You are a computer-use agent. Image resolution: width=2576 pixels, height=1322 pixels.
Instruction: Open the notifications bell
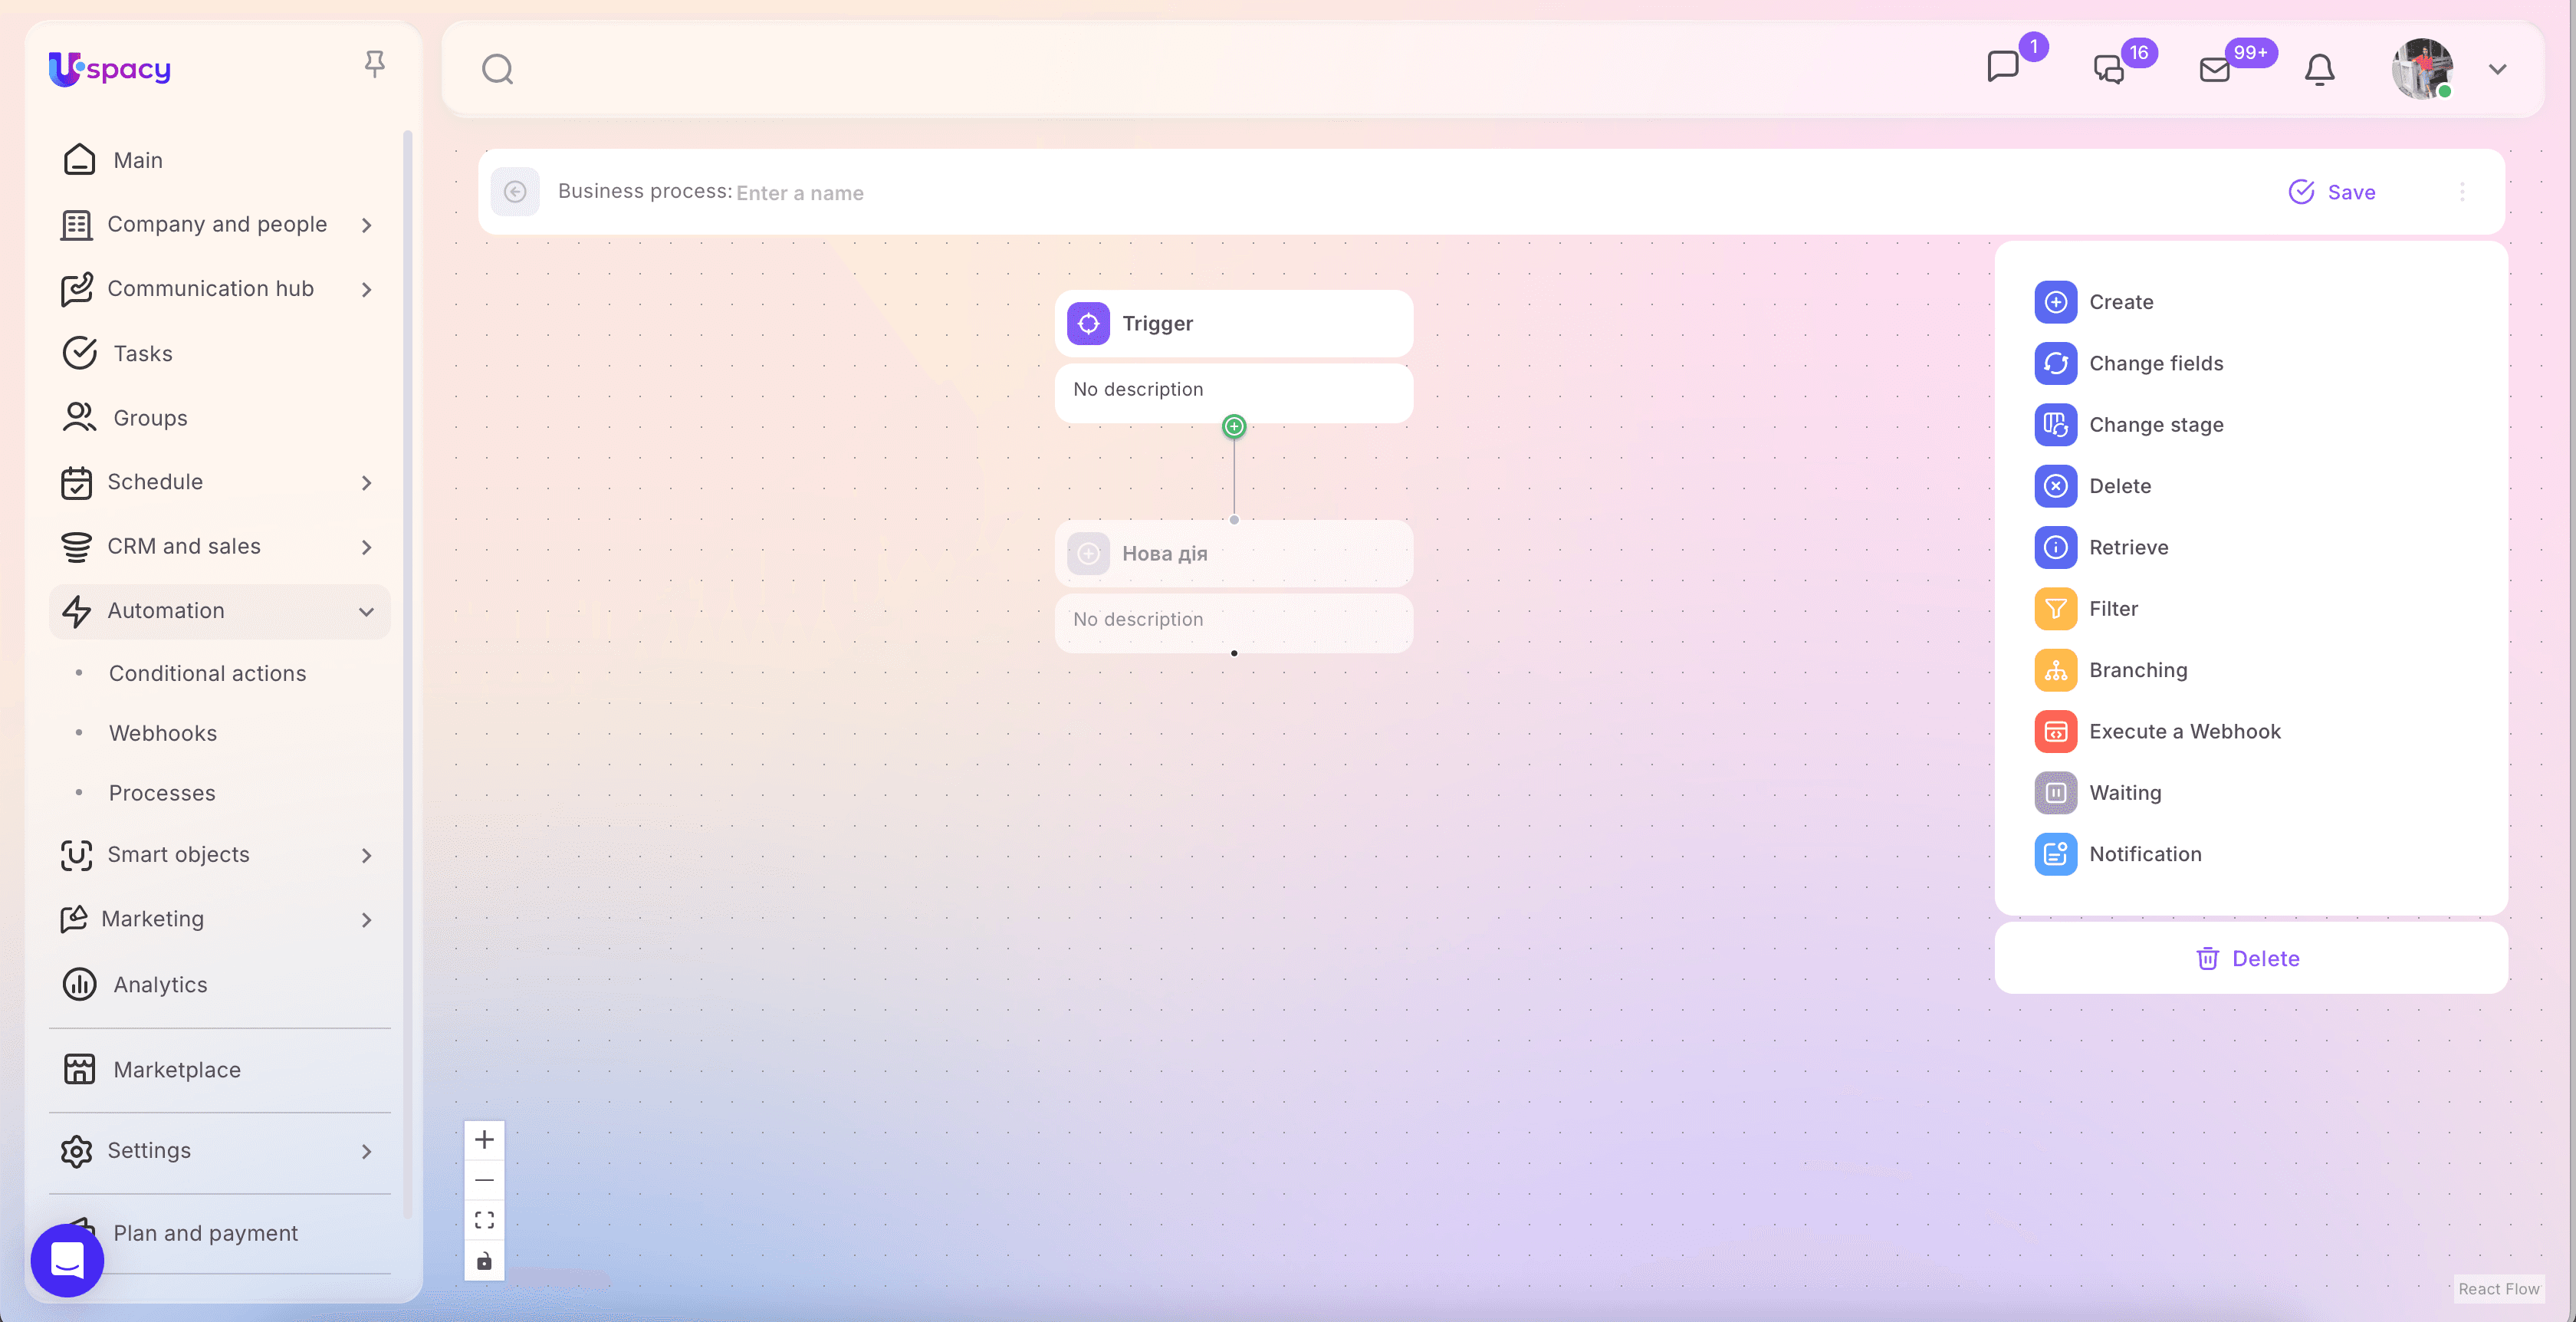[x=2319, y=69]
